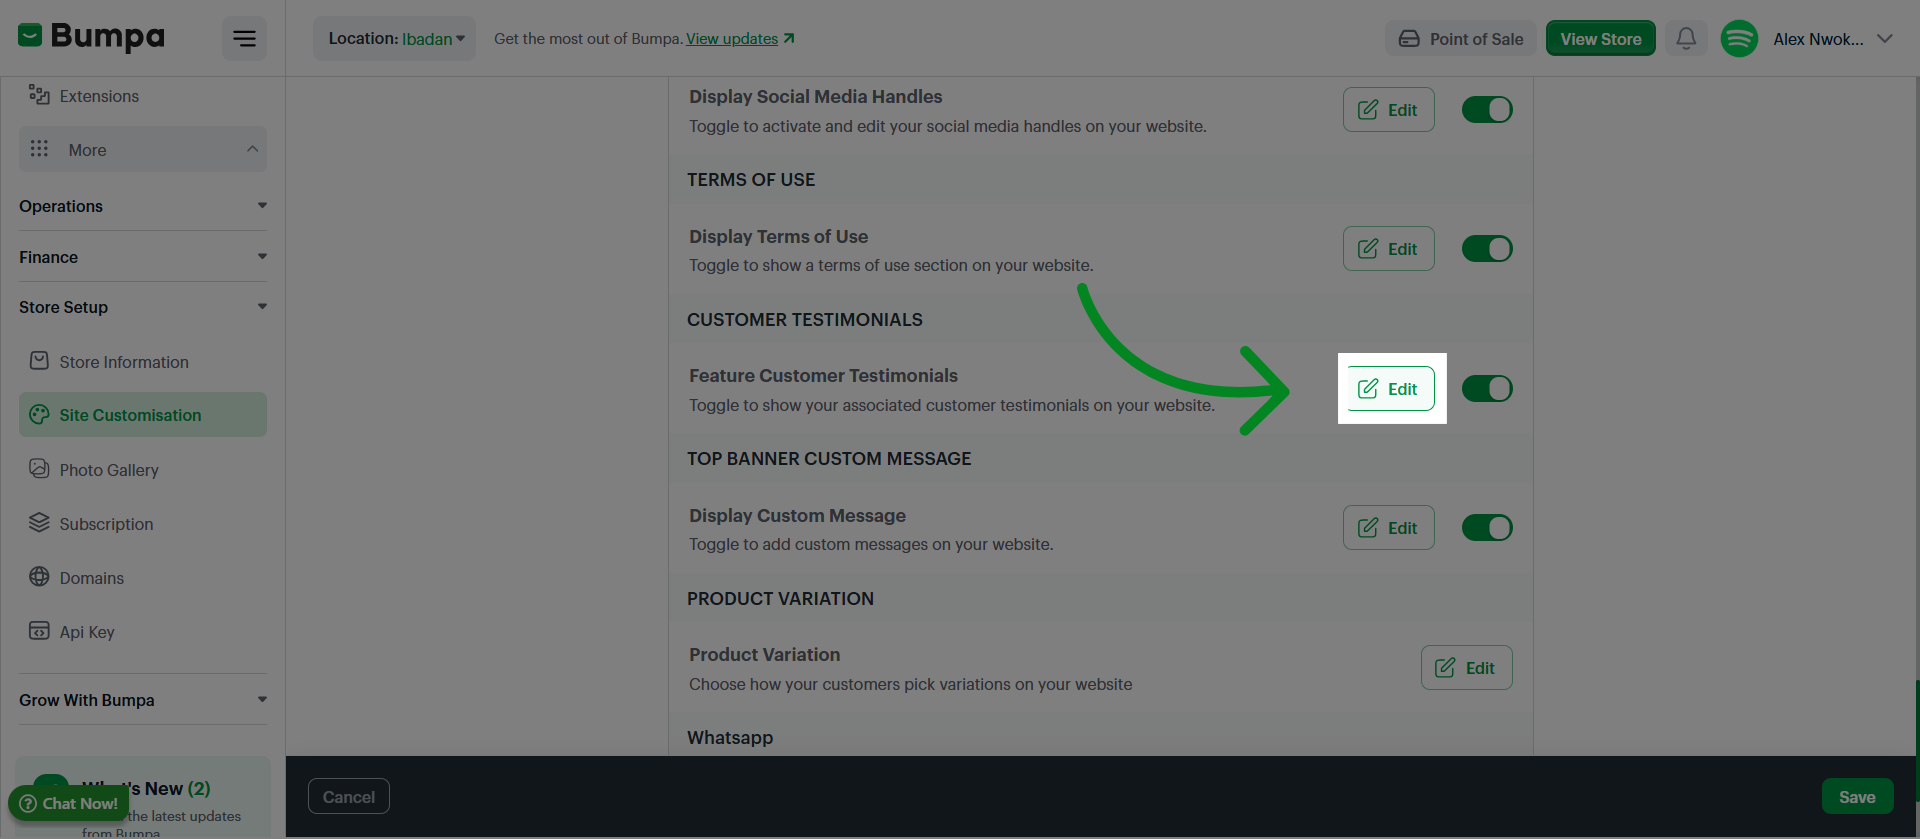Edit the Display Custom Message
The height and width of the screenshot is (839, 1920).
point(1389,528)
